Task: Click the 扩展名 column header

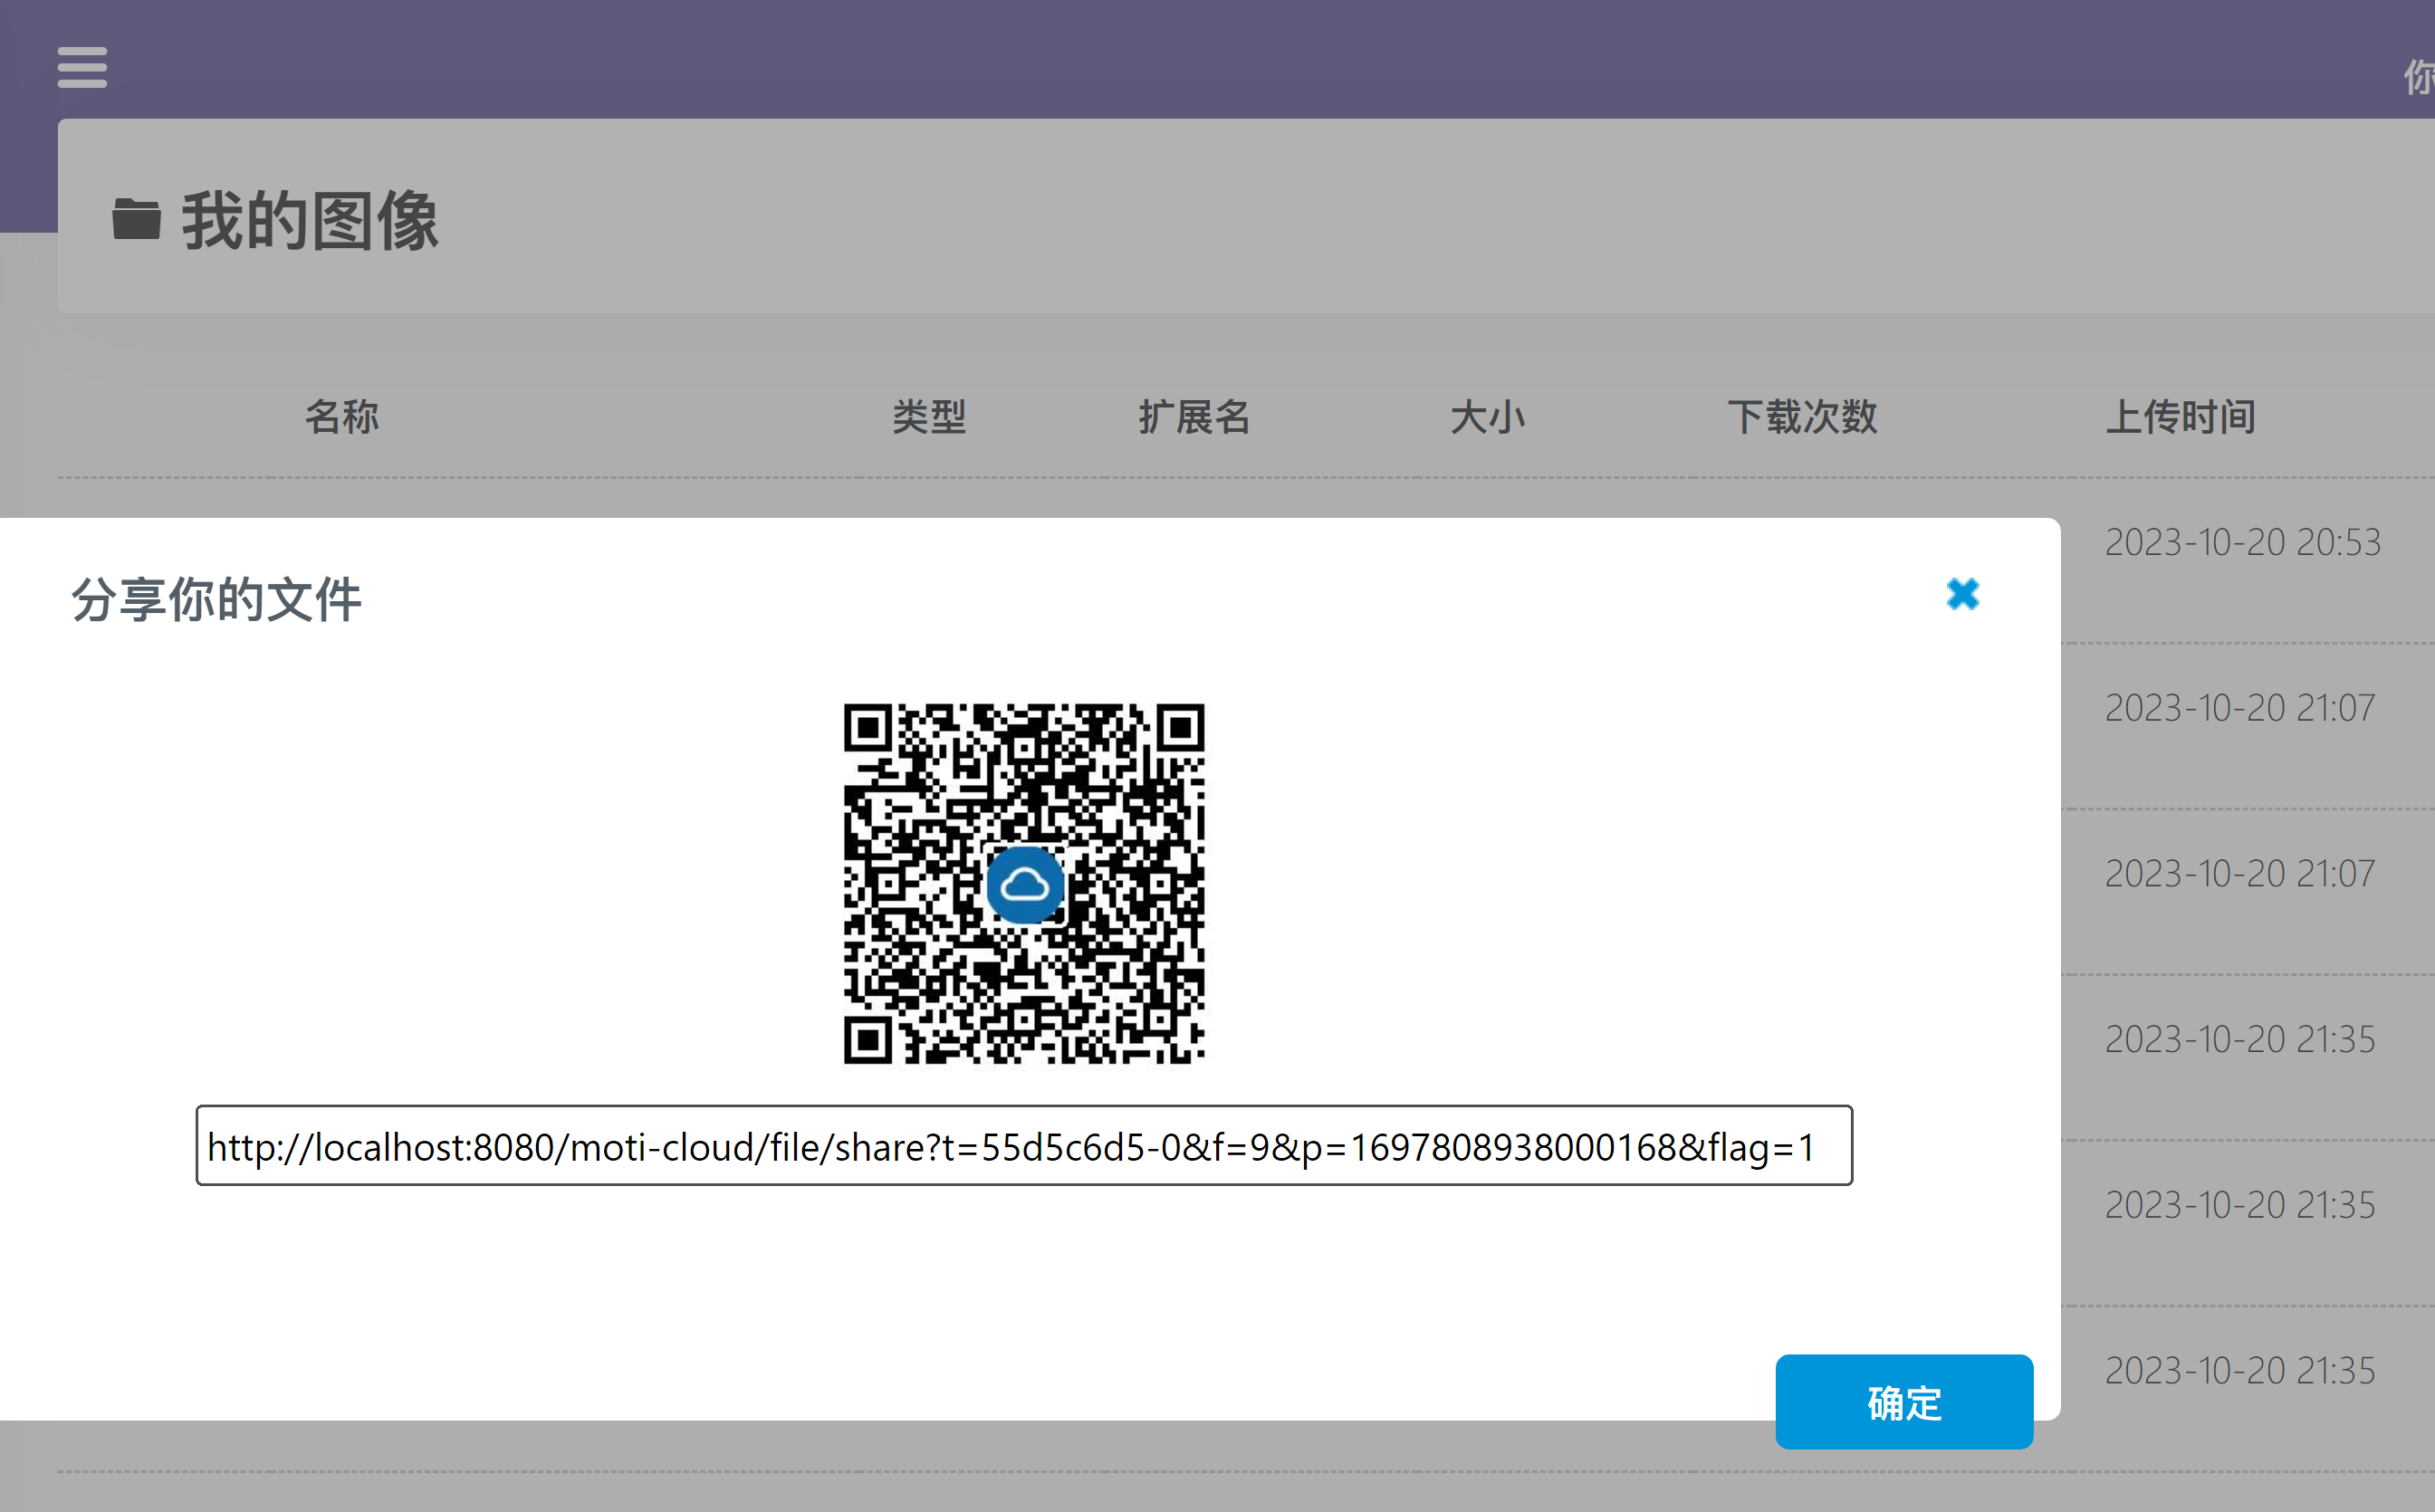Action: pyautogui.click(x=1194, y=416)
